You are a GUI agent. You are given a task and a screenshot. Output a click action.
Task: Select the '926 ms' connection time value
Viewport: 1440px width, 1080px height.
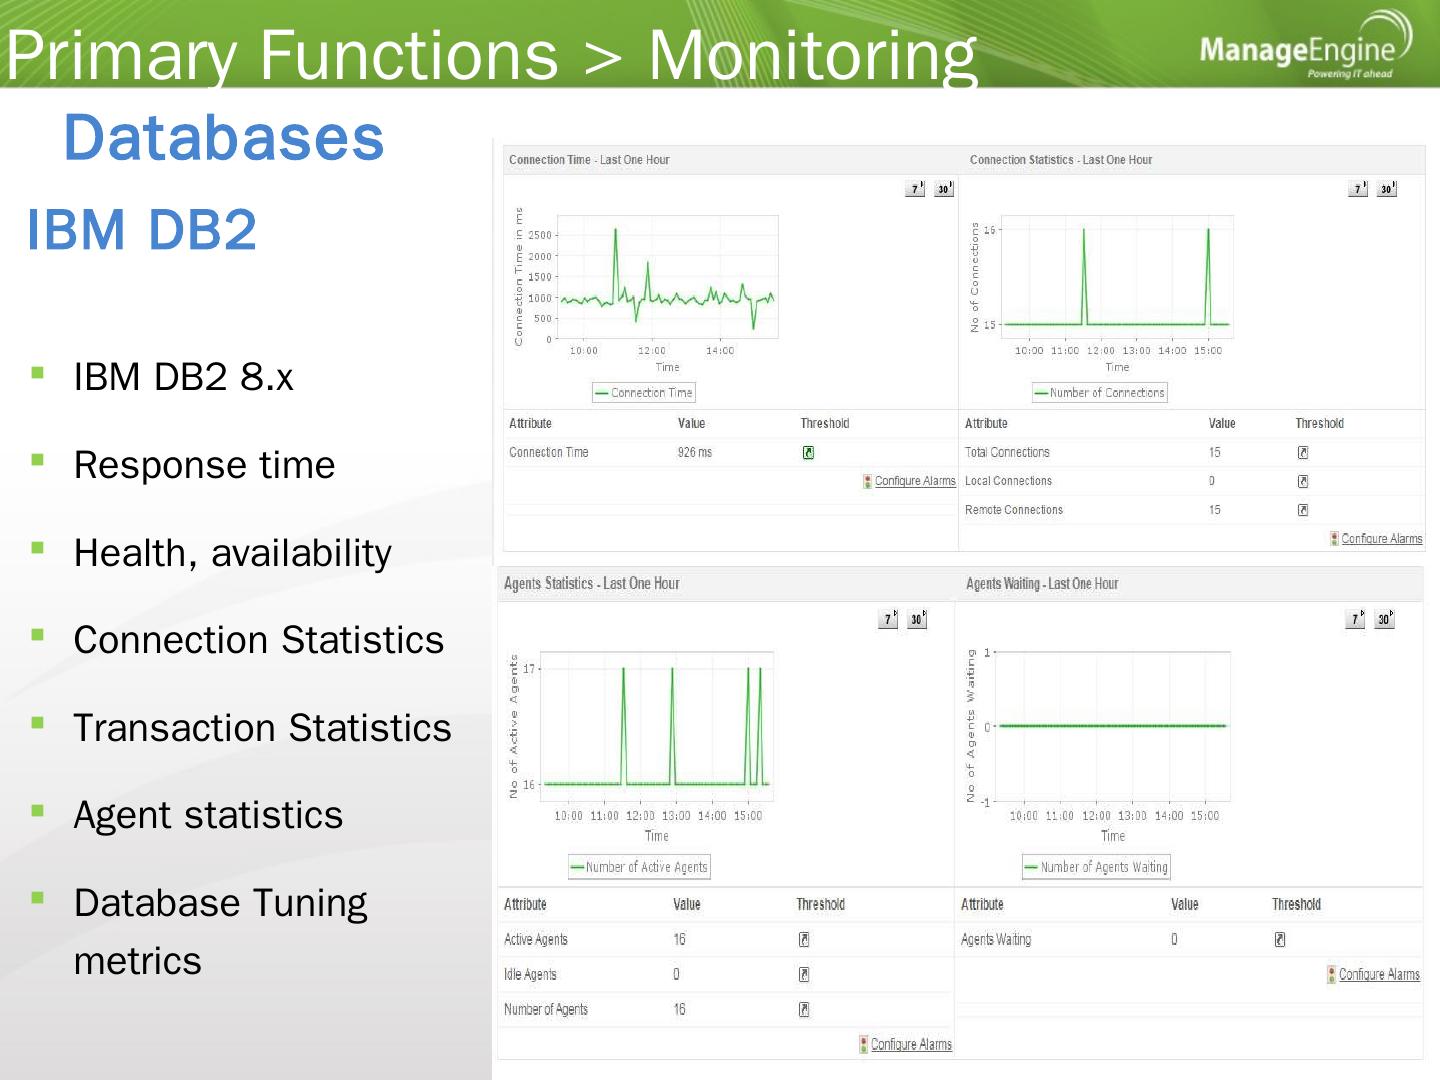pos(695,453)
